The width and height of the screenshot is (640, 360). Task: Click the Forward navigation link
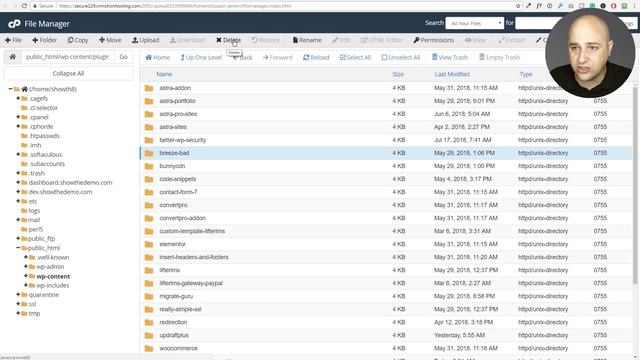[278, 57]
